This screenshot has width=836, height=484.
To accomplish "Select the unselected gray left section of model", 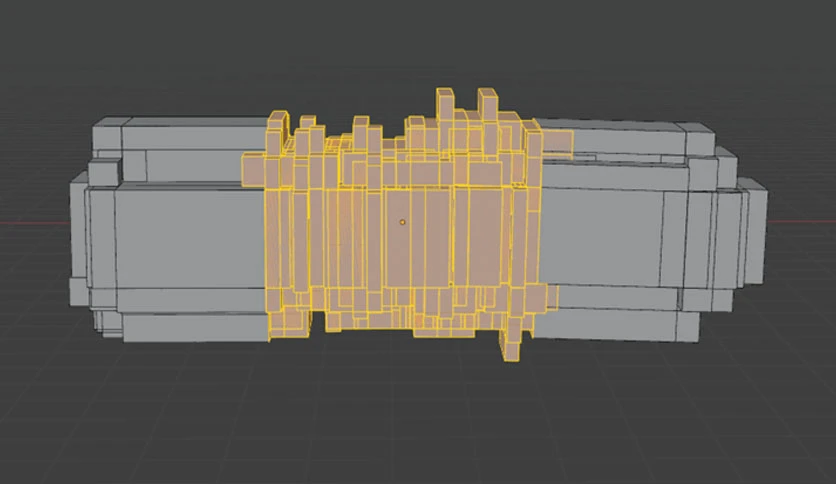I will 168,229.
